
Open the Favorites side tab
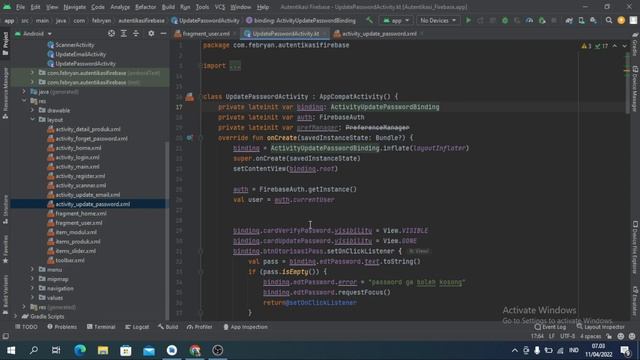[x=5, y=249]
